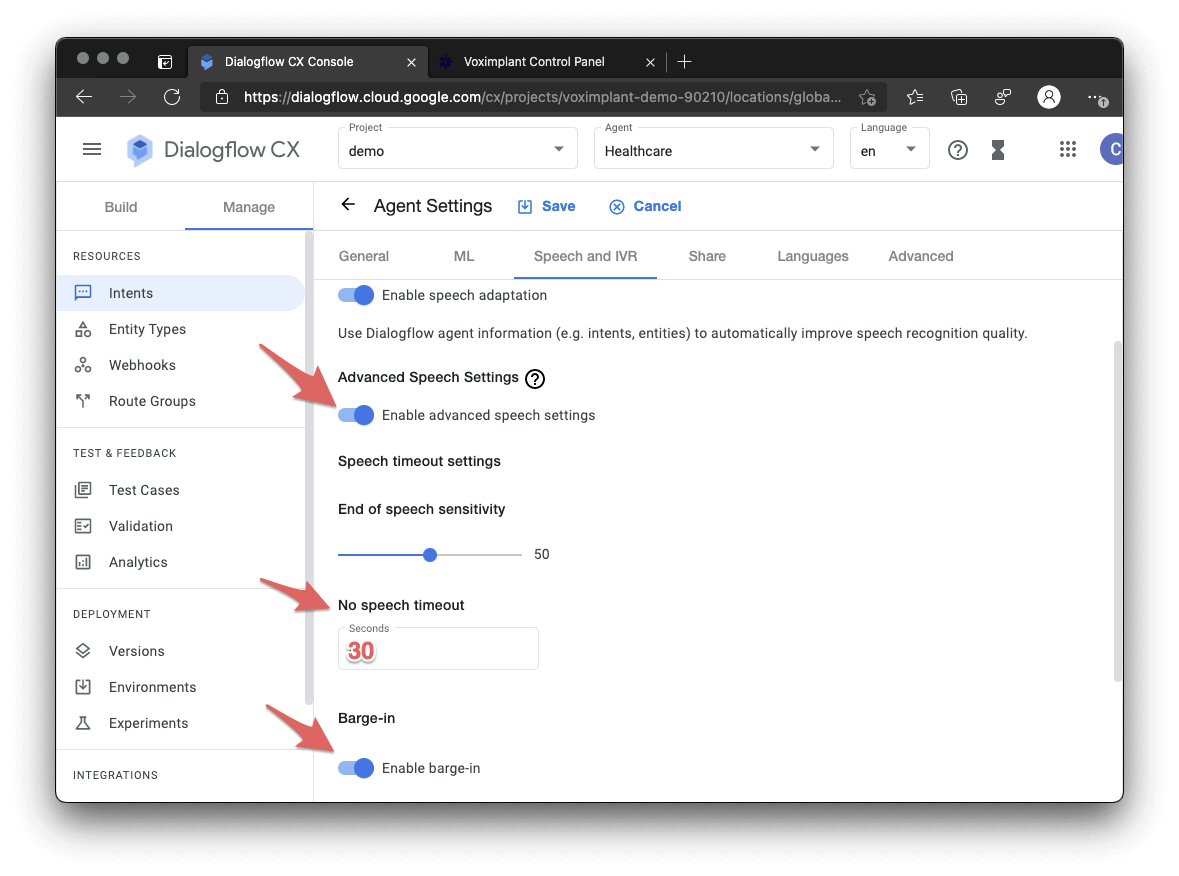This screenshot has width=1179, height=876.
Task: Open the Agent Healthcare dropdown
Action: (713, 148)
